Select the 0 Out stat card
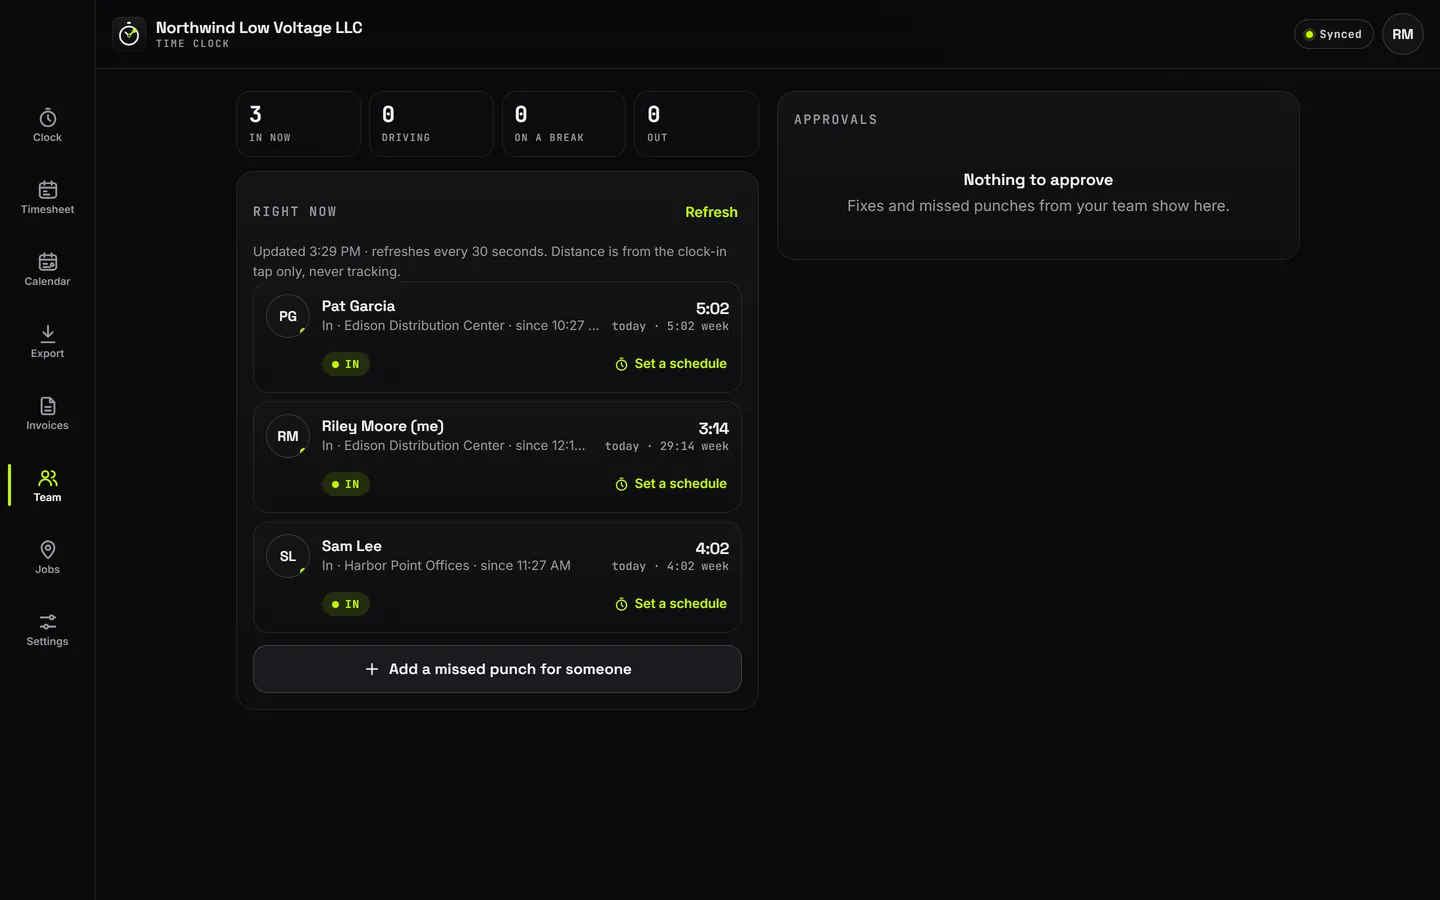This screenshot has width=1440, height=900. pyautogui.click(x=696, y=124)
